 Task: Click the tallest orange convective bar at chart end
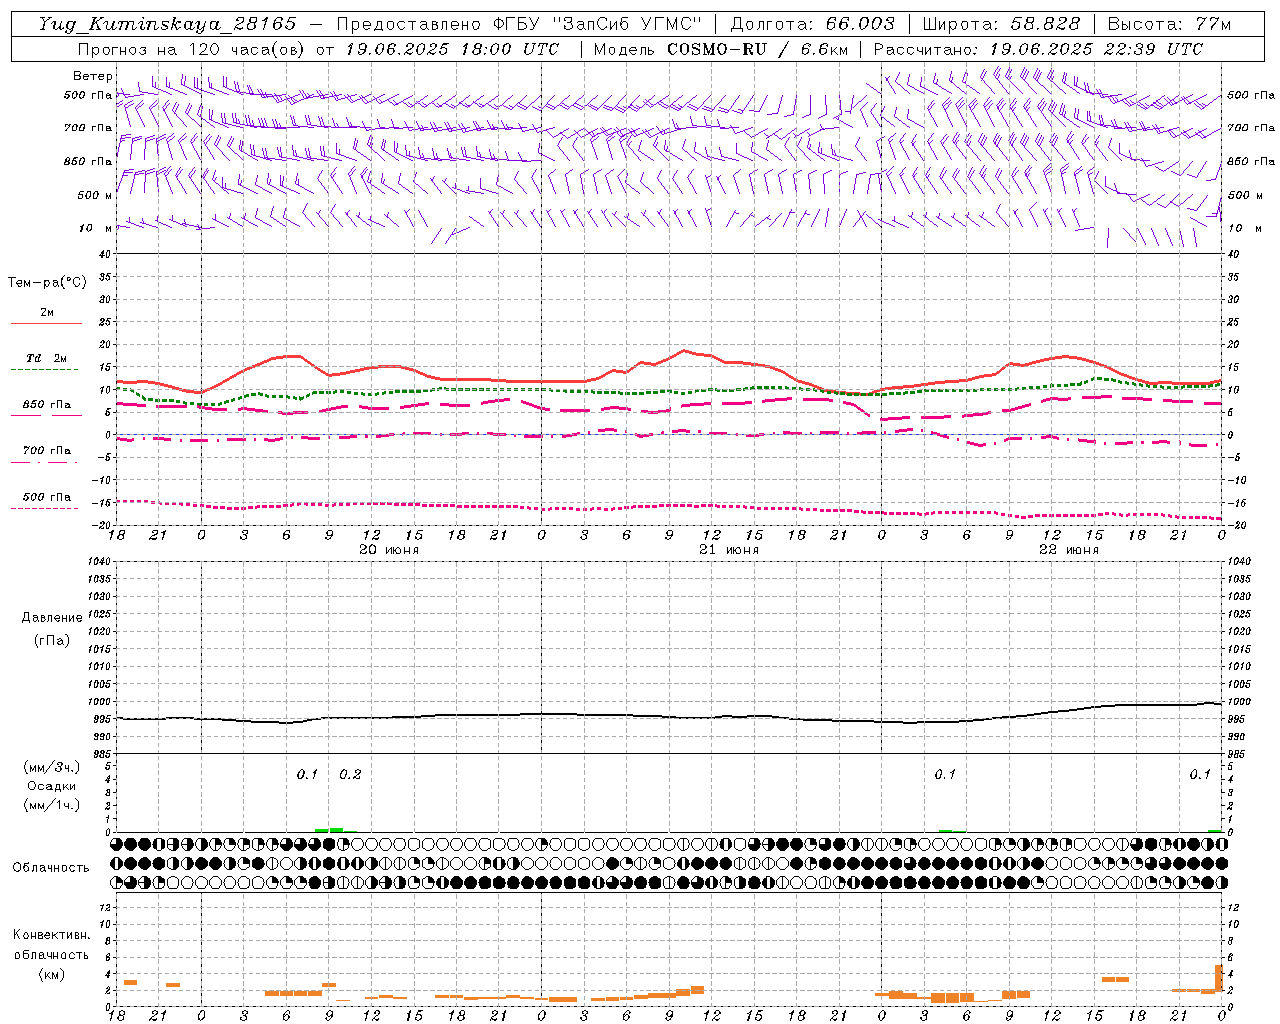pos(1219,978)
